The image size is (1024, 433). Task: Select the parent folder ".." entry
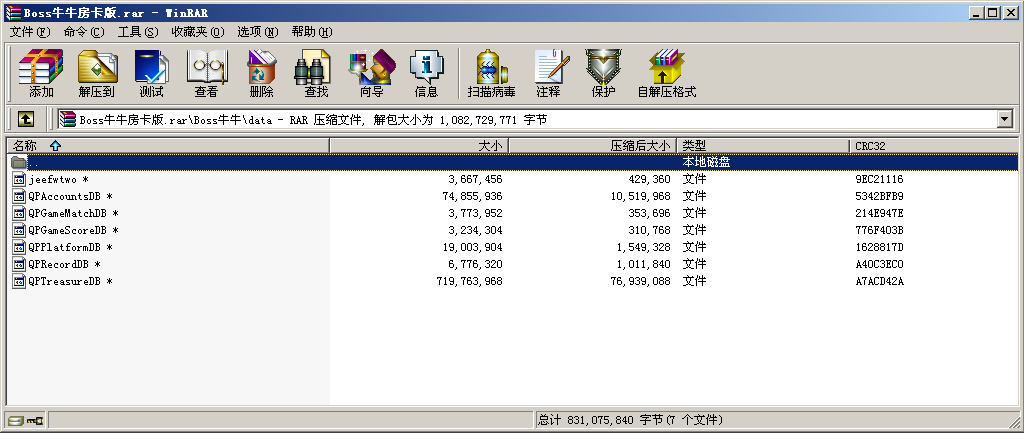tap(34, 162)
